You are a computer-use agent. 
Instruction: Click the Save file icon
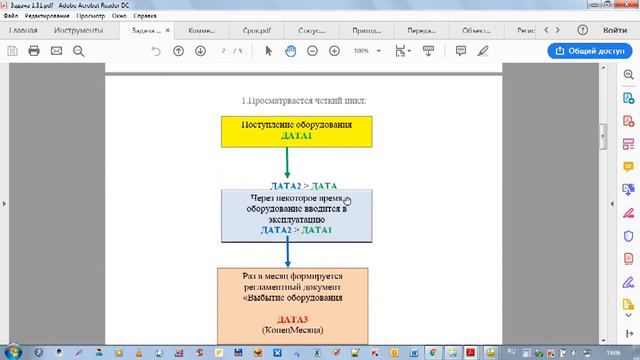13,51
